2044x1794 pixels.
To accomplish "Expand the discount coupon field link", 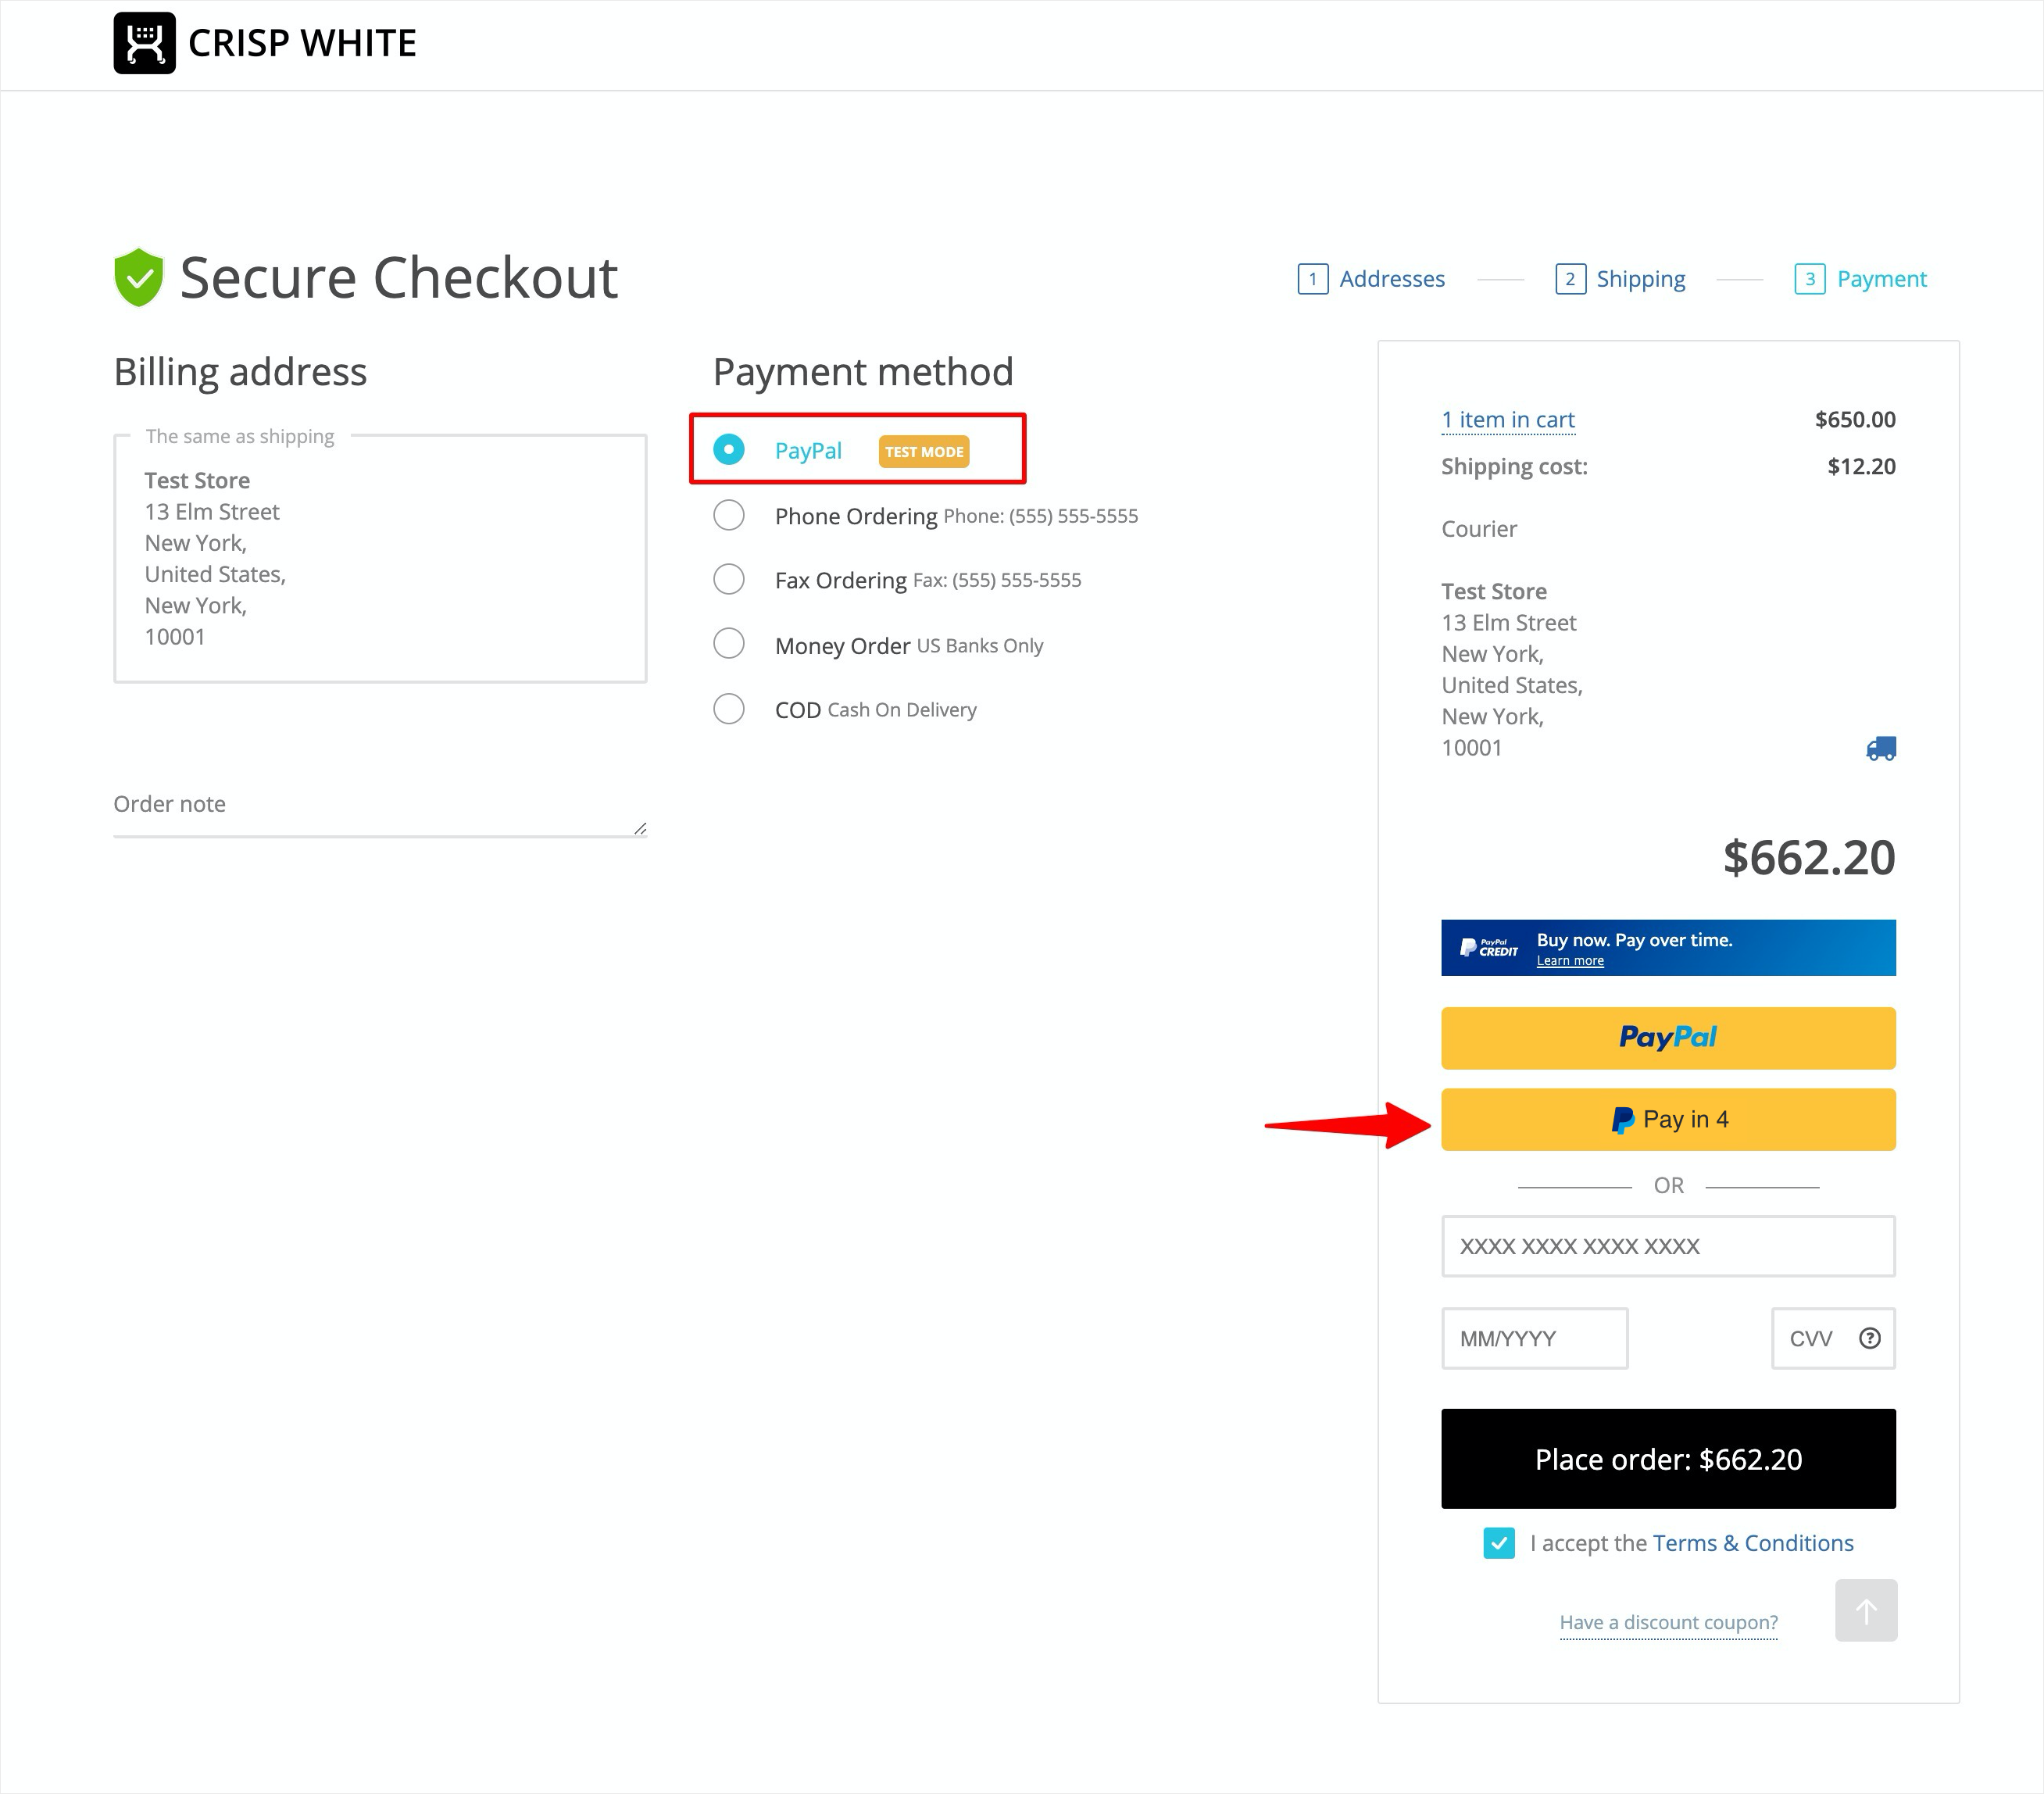I will pyautogui.click(x=1668, y=1622).
